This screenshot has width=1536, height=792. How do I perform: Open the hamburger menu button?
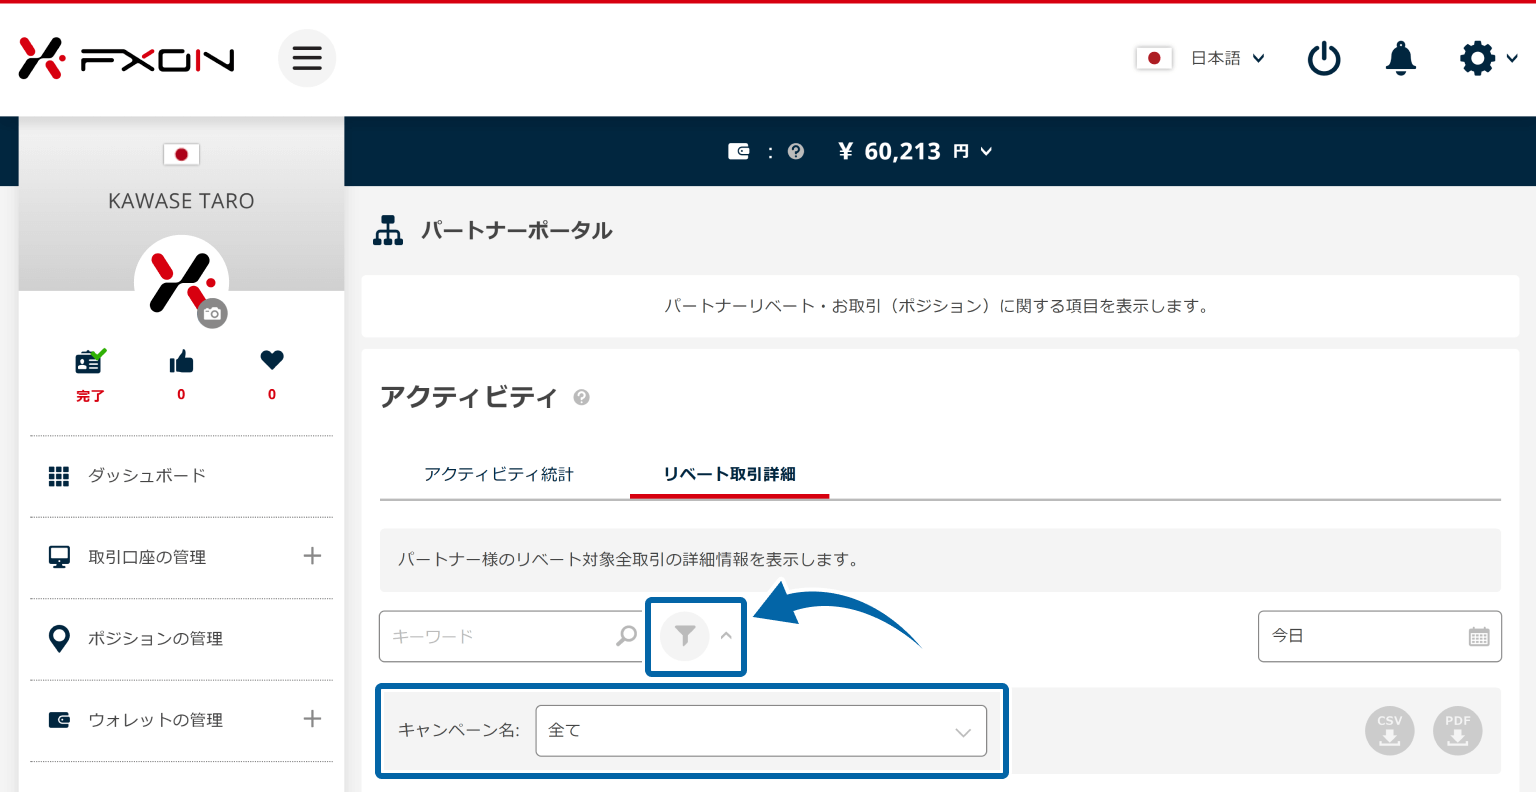click(x=307, y=58)
